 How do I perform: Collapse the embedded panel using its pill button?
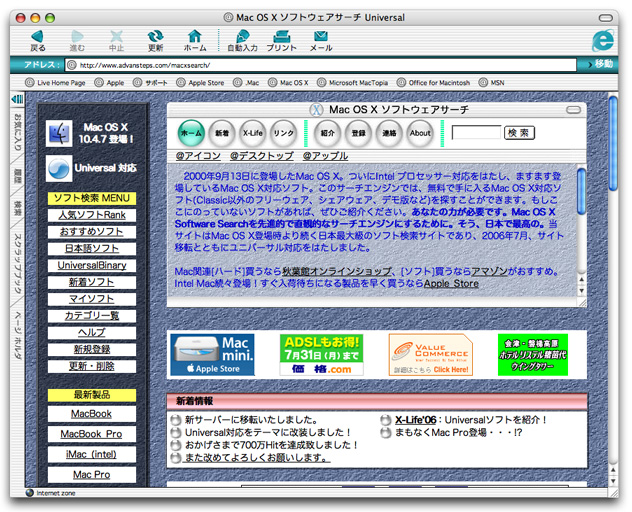573,109
